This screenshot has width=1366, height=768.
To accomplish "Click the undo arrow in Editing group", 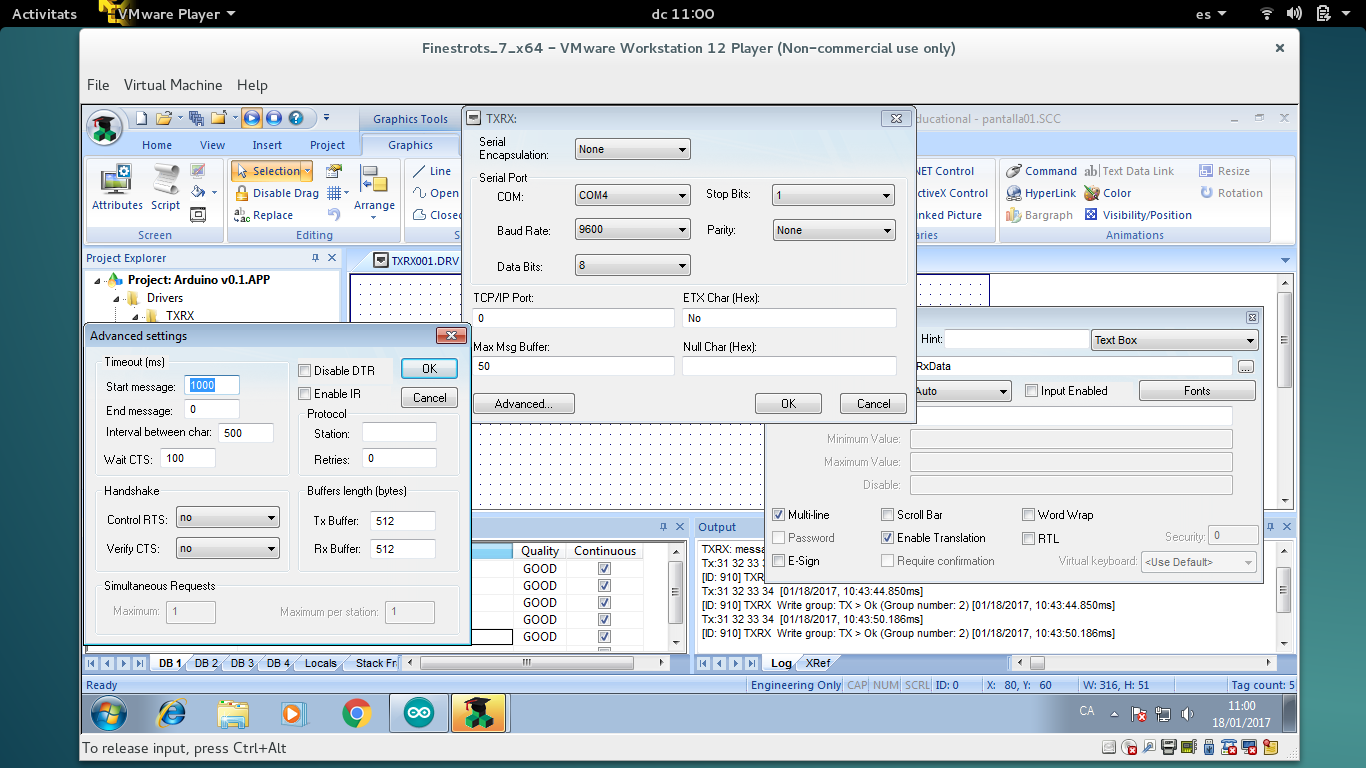I will 334,215.
